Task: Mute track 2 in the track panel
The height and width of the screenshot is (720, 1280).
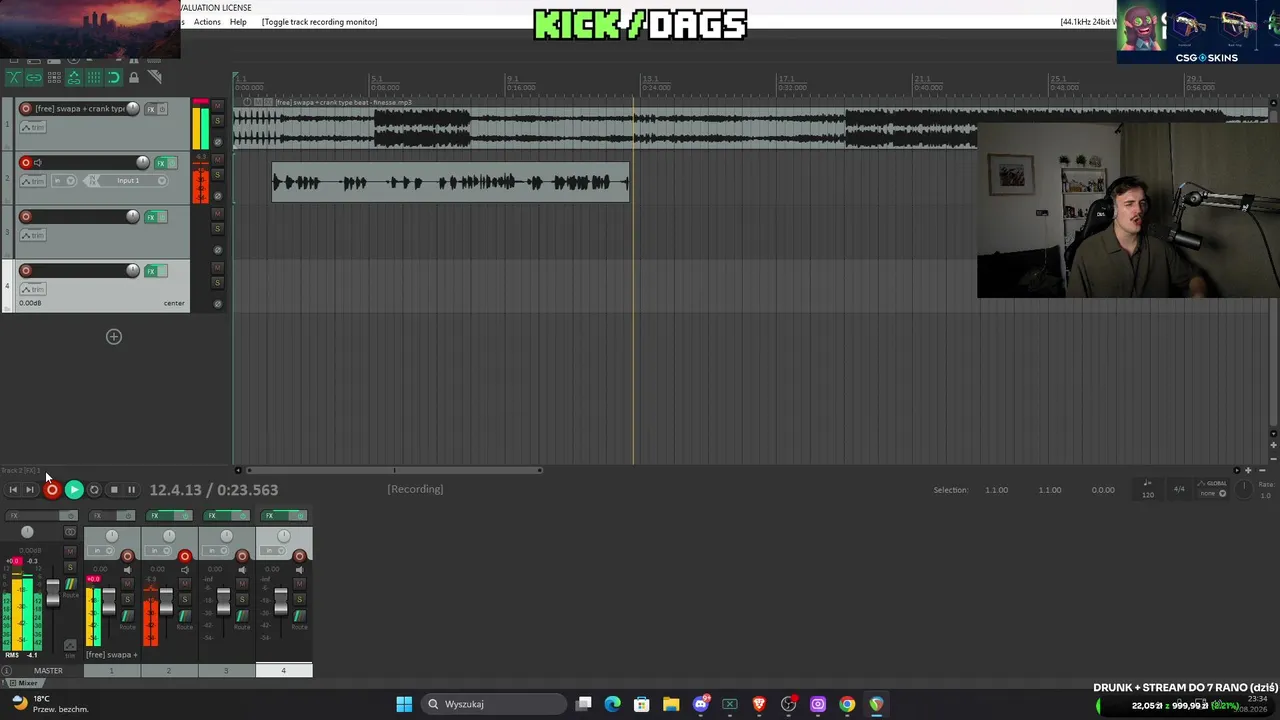Action: pos(218,160)
